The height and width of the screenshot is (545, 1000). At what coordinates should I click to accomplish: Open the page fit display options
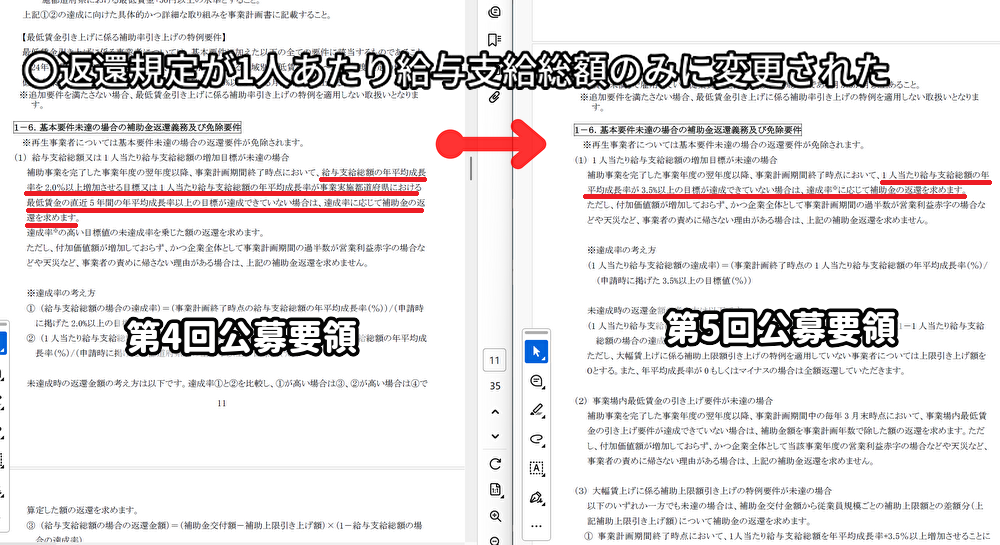point(495,489)
